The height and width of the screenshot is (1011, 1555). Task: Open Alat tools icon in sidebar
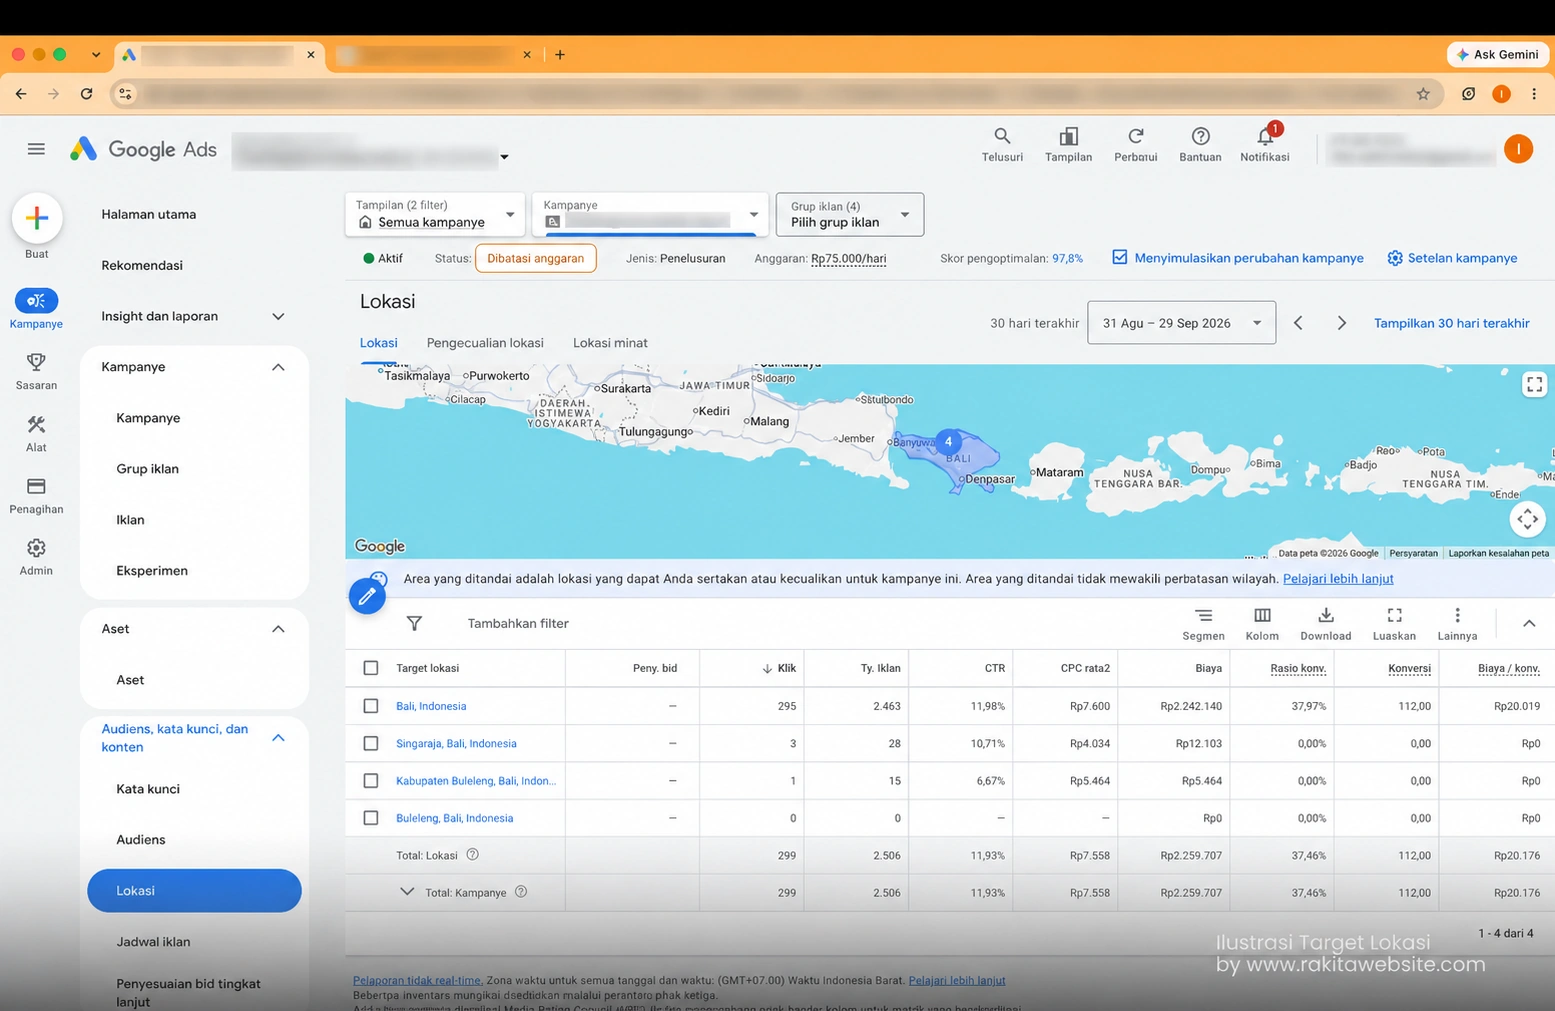[36, 425]
